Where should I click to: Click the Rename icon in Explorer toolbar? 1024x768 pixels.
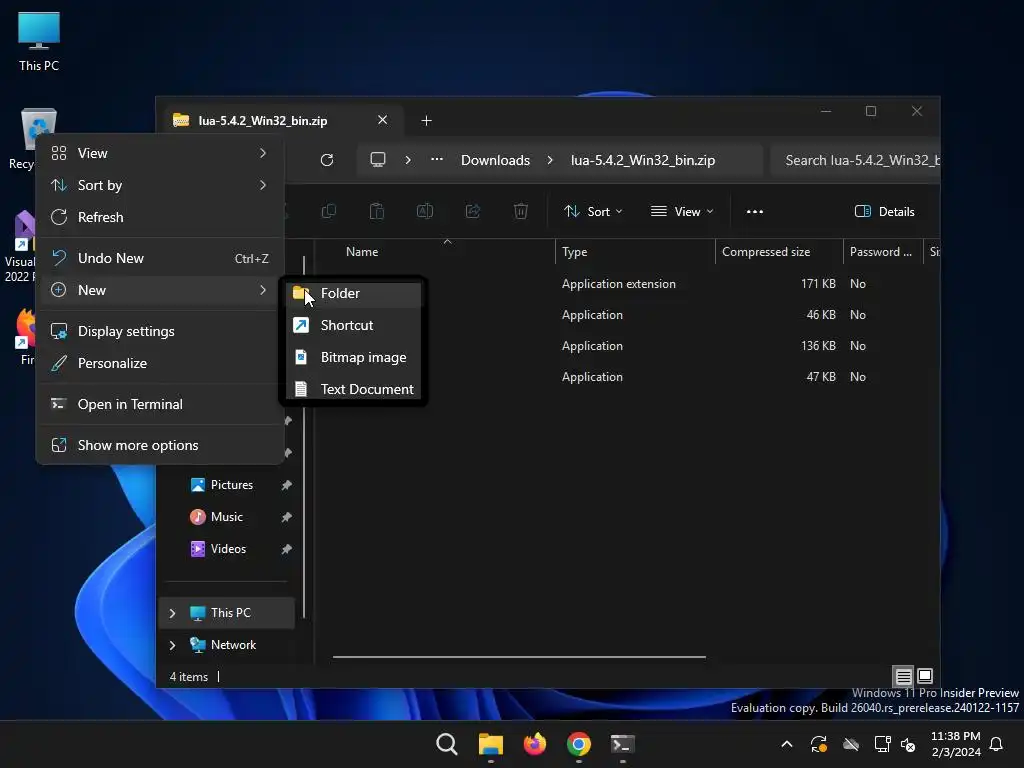pos(424,211)
